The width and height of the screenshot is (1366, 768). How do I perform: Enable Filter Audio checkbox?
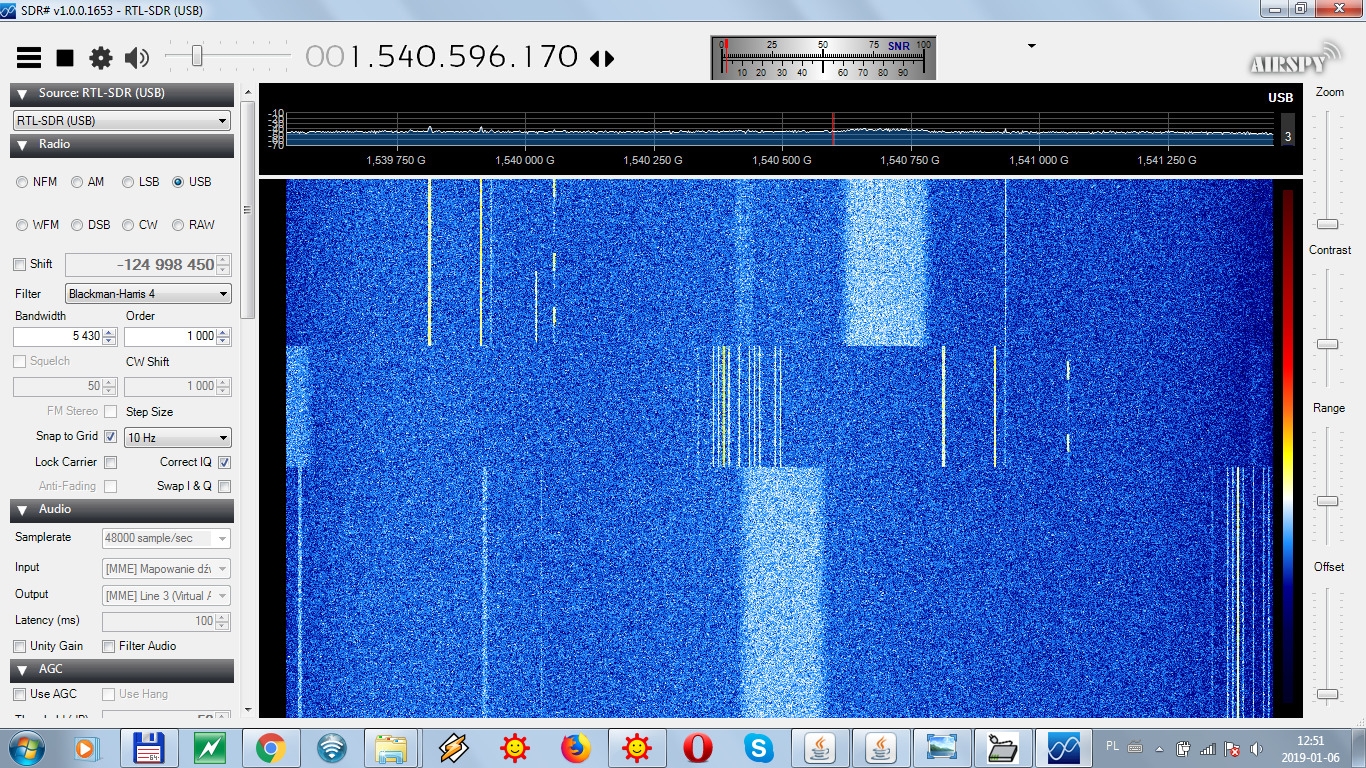coord(109,647)
